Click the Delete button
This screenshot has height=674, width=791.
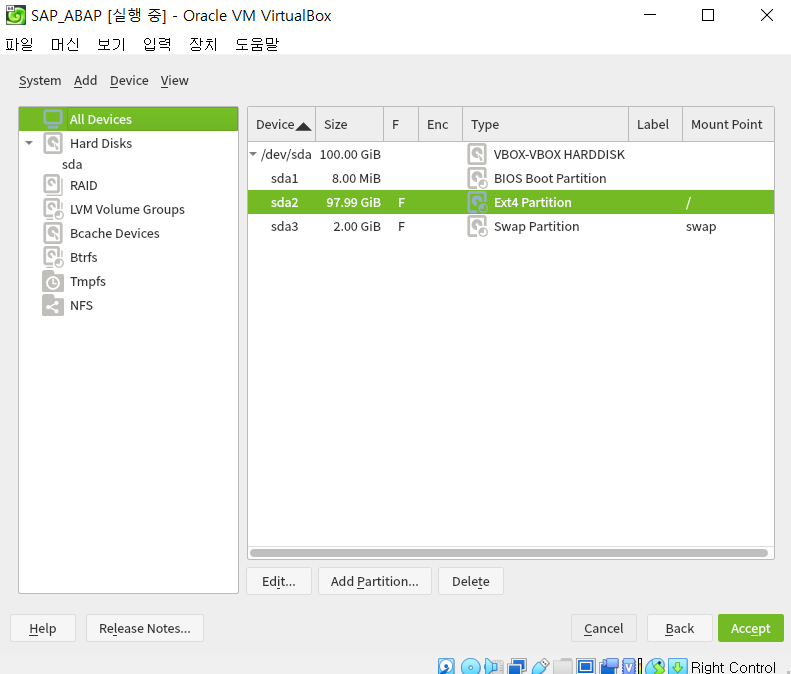[471, 581]
